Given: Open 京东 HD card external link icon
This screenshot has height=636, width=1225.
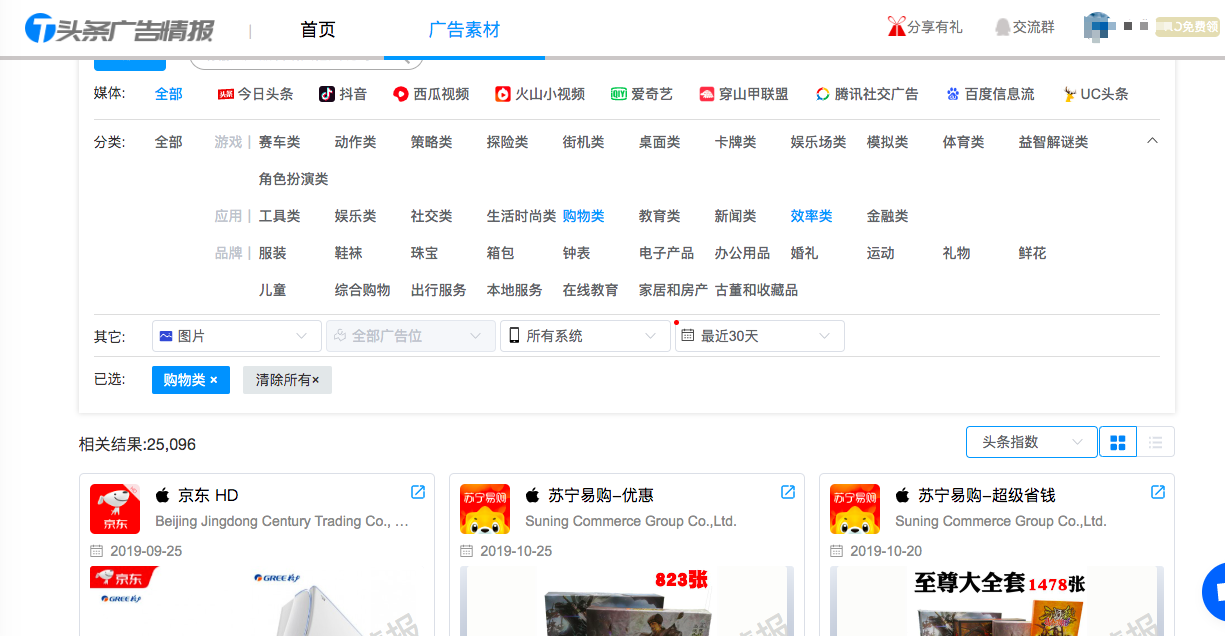Looking at the screenshot, I should click(418, 492).
